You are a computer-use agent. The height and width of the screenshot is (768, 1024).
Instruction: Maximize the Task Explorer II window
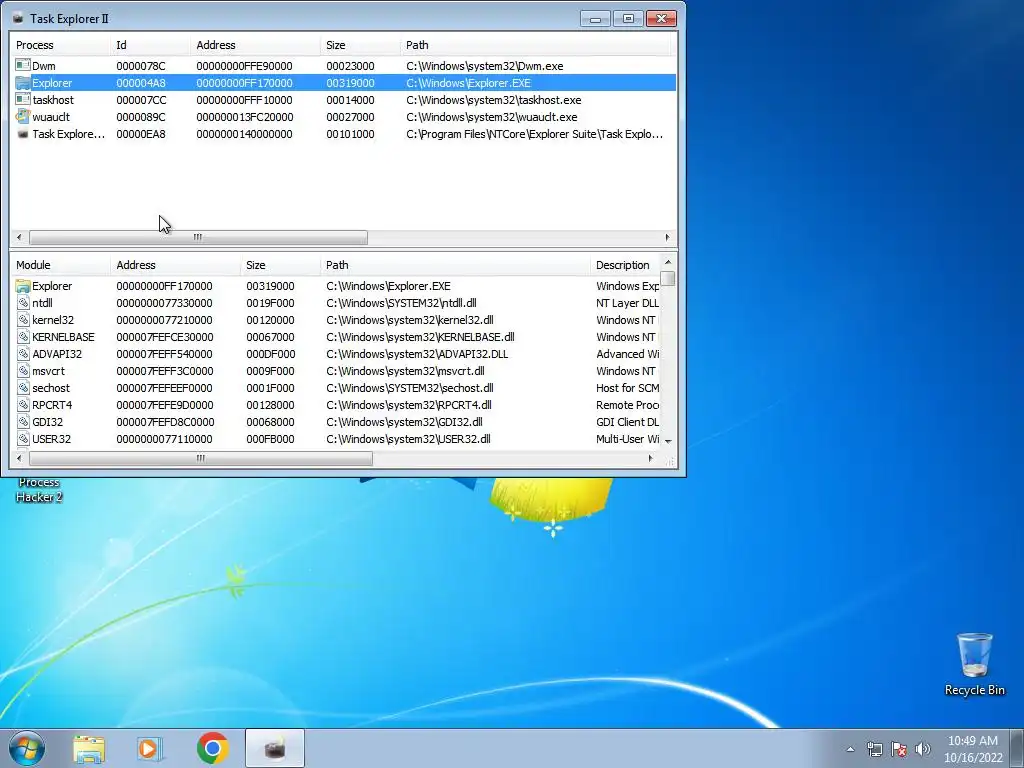point(628,18)
